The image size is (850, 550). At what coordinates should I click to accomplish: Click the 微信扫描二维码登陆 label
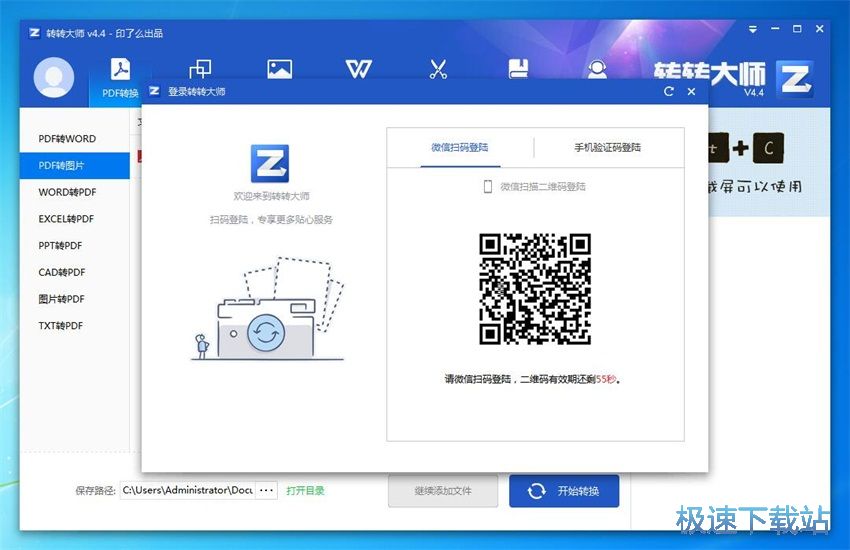[543, 187]
